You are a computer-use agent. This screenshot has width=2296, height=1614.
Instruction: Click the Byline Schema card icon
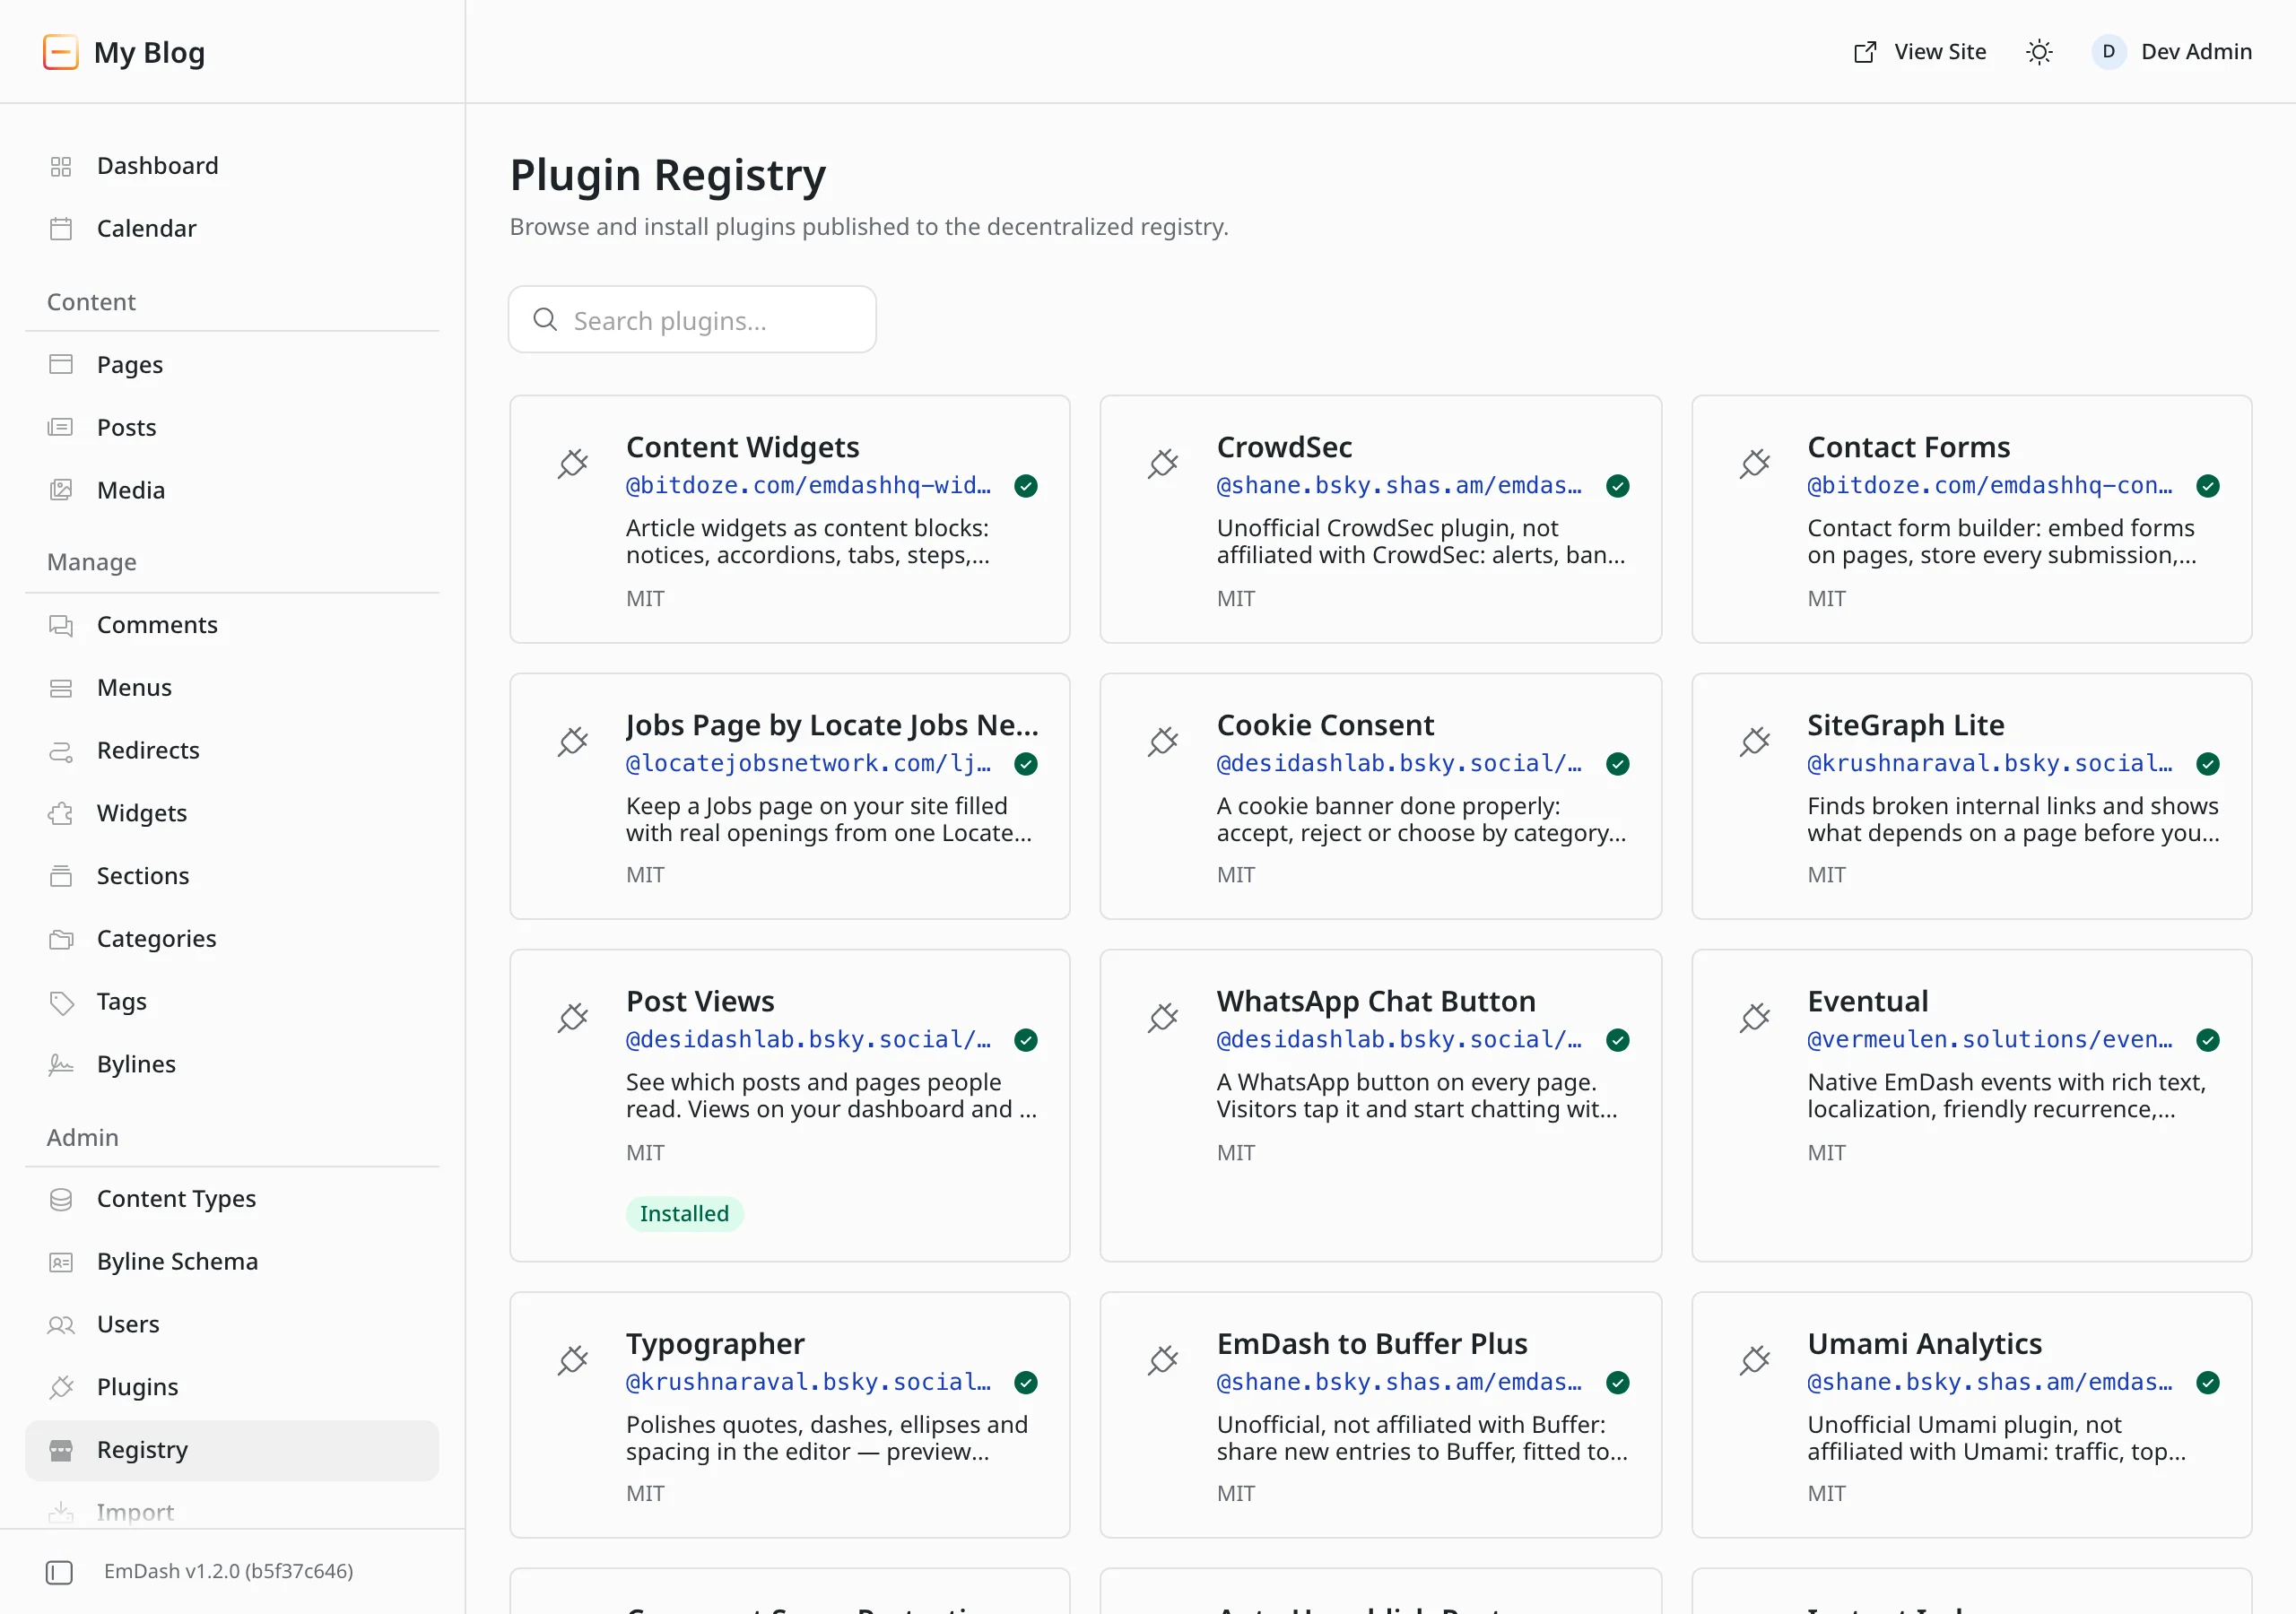pos(61,1263)
